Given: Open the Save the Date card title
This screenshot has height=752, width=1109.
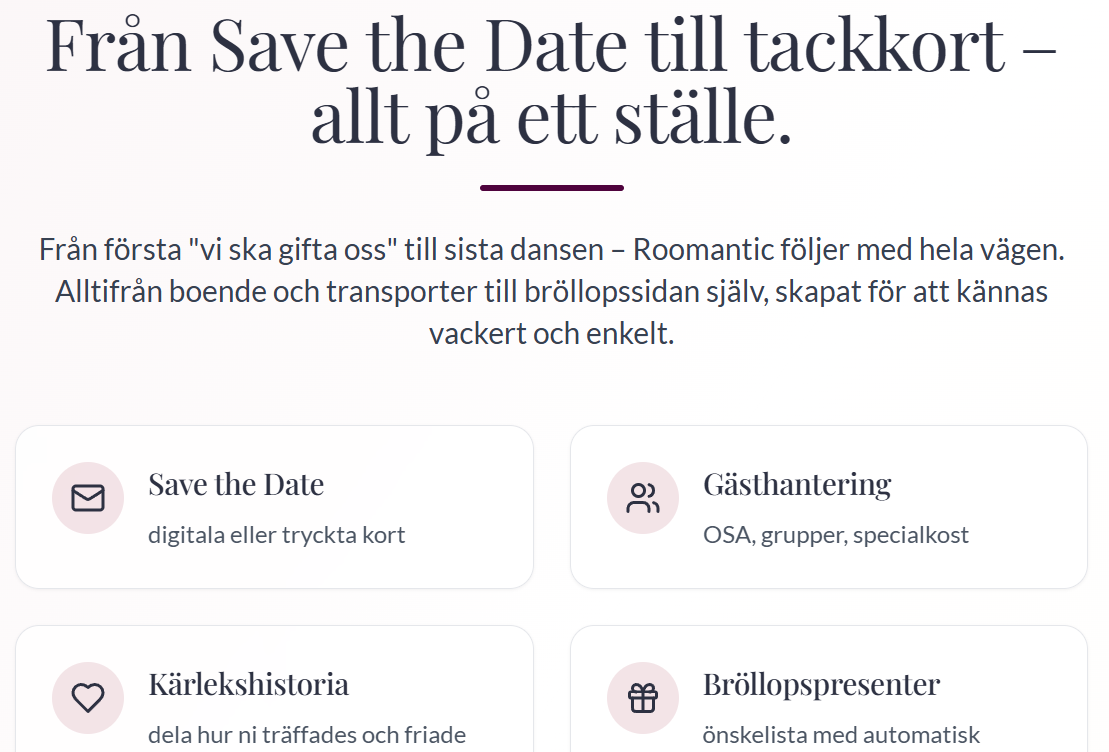Looking at the screenshot, I should [236, 485].
